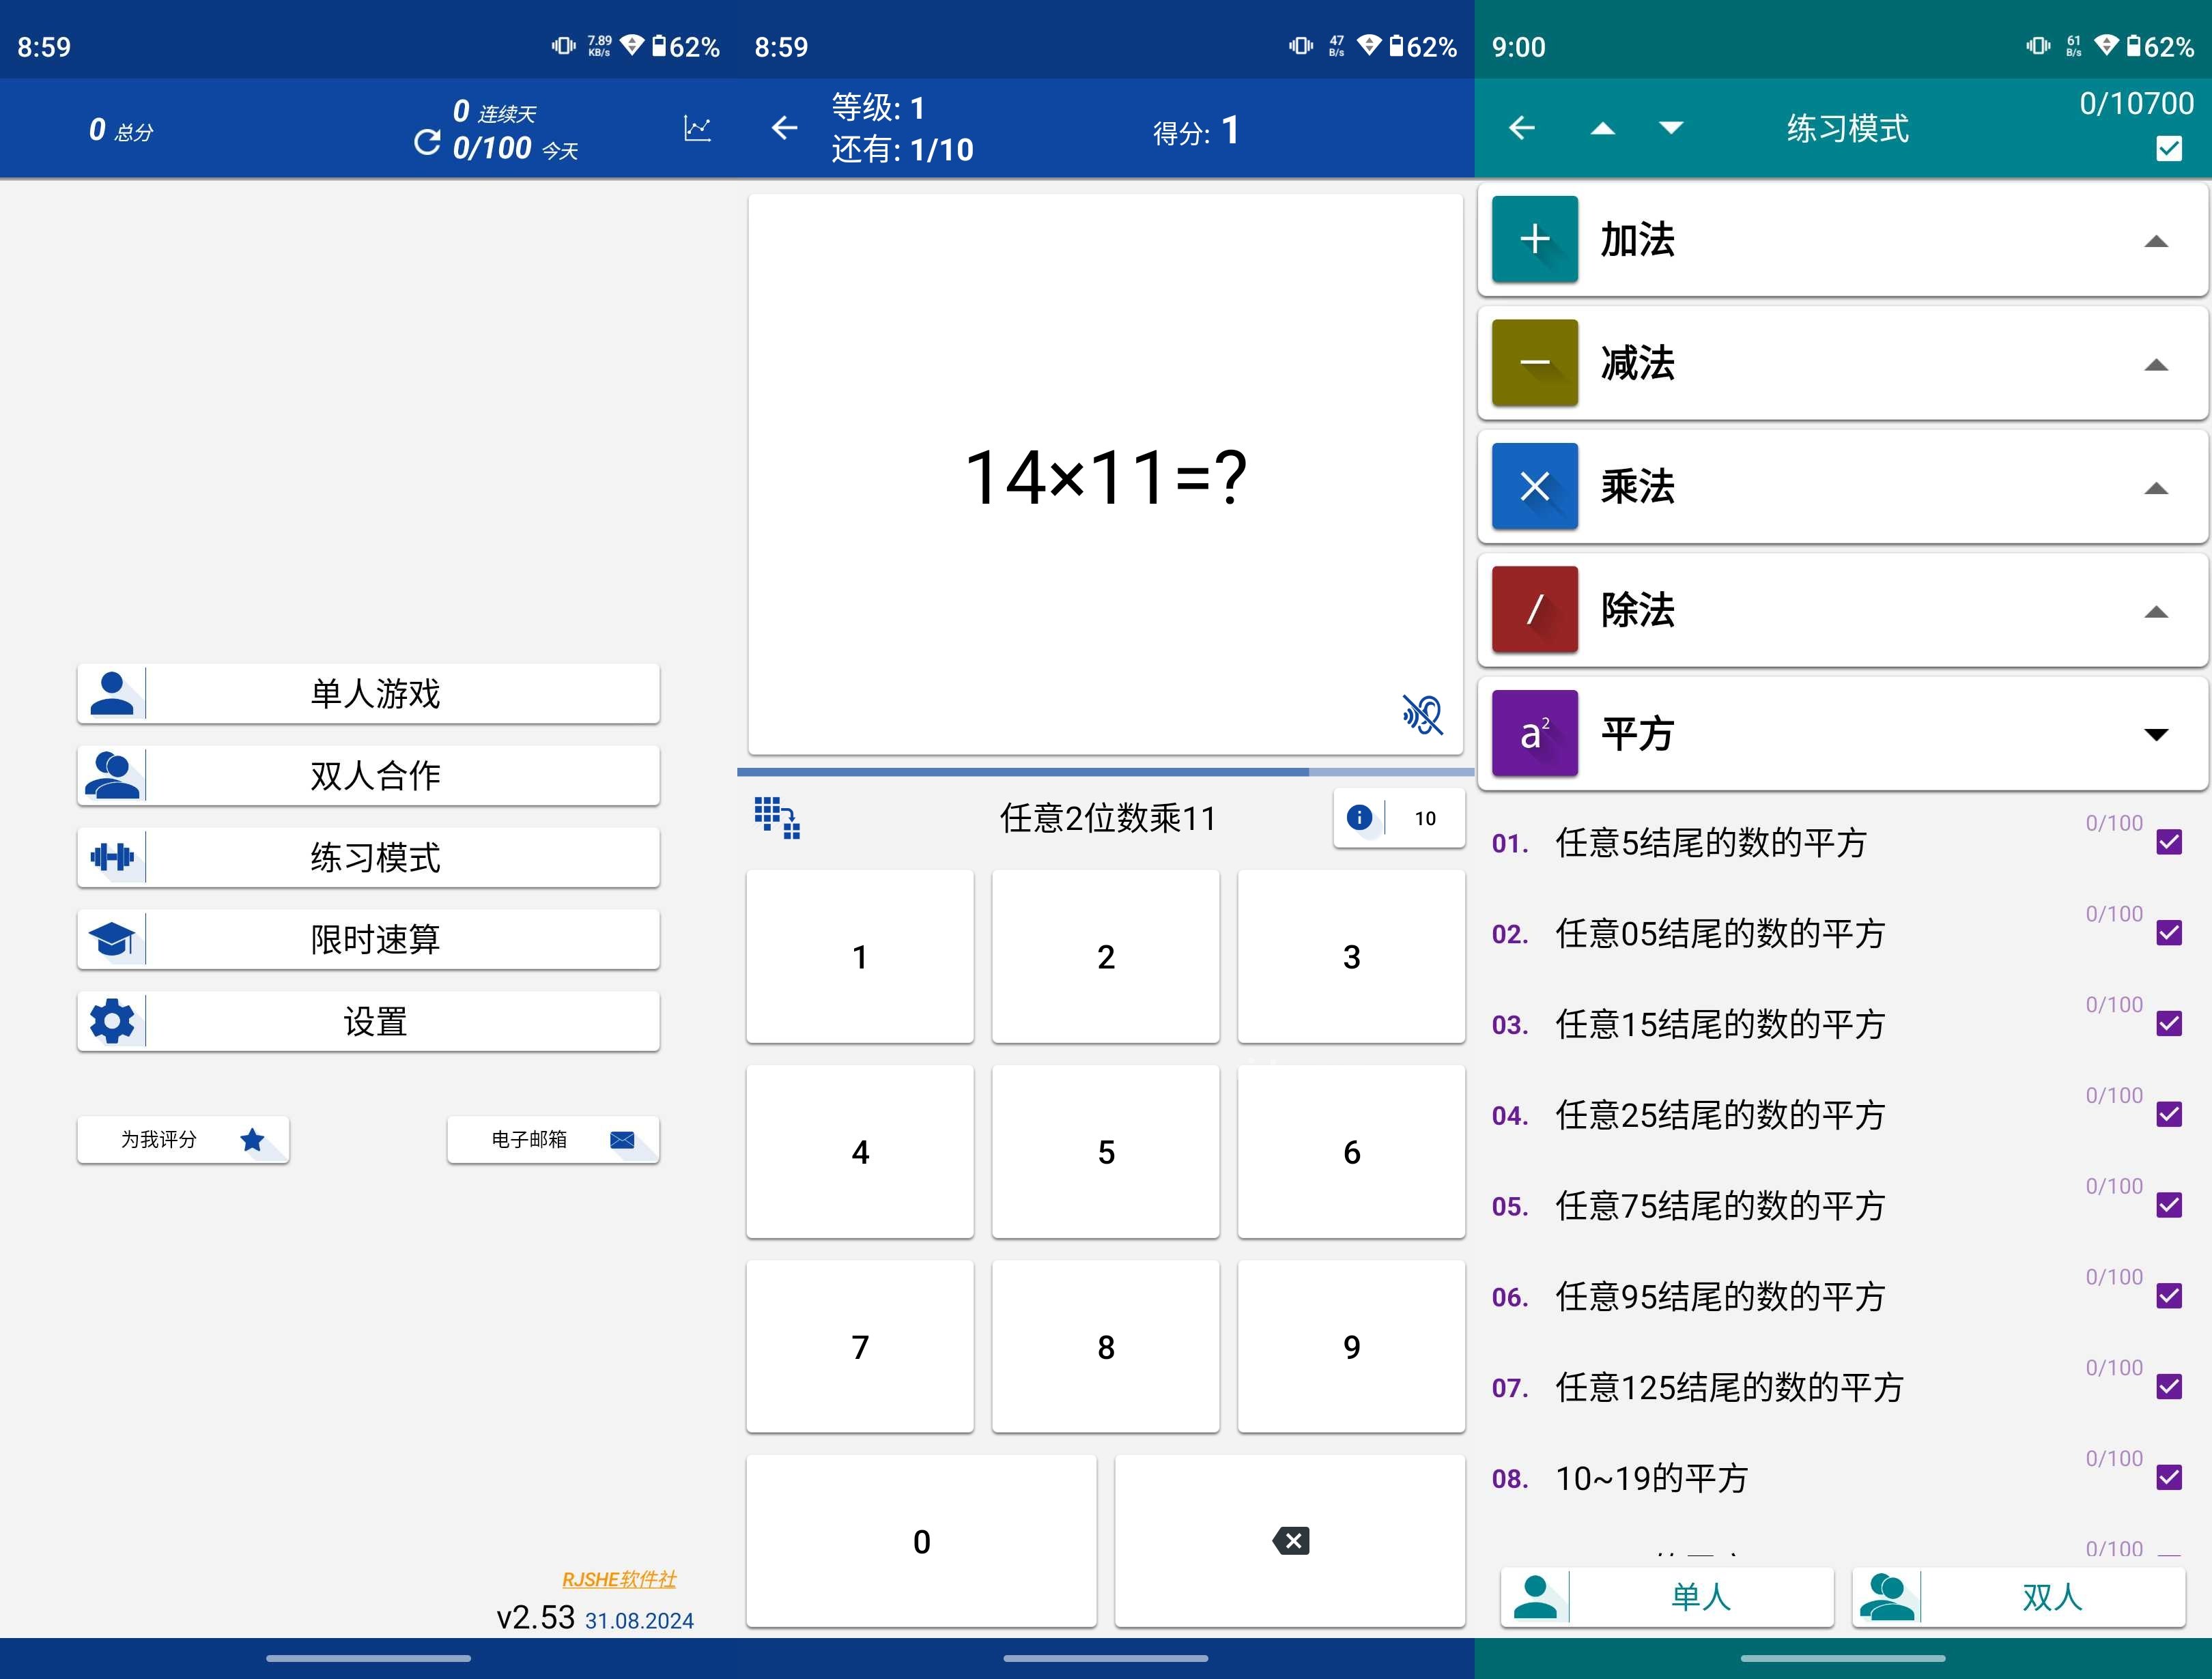Open 练习模式 from main menu

coord(368,857)
